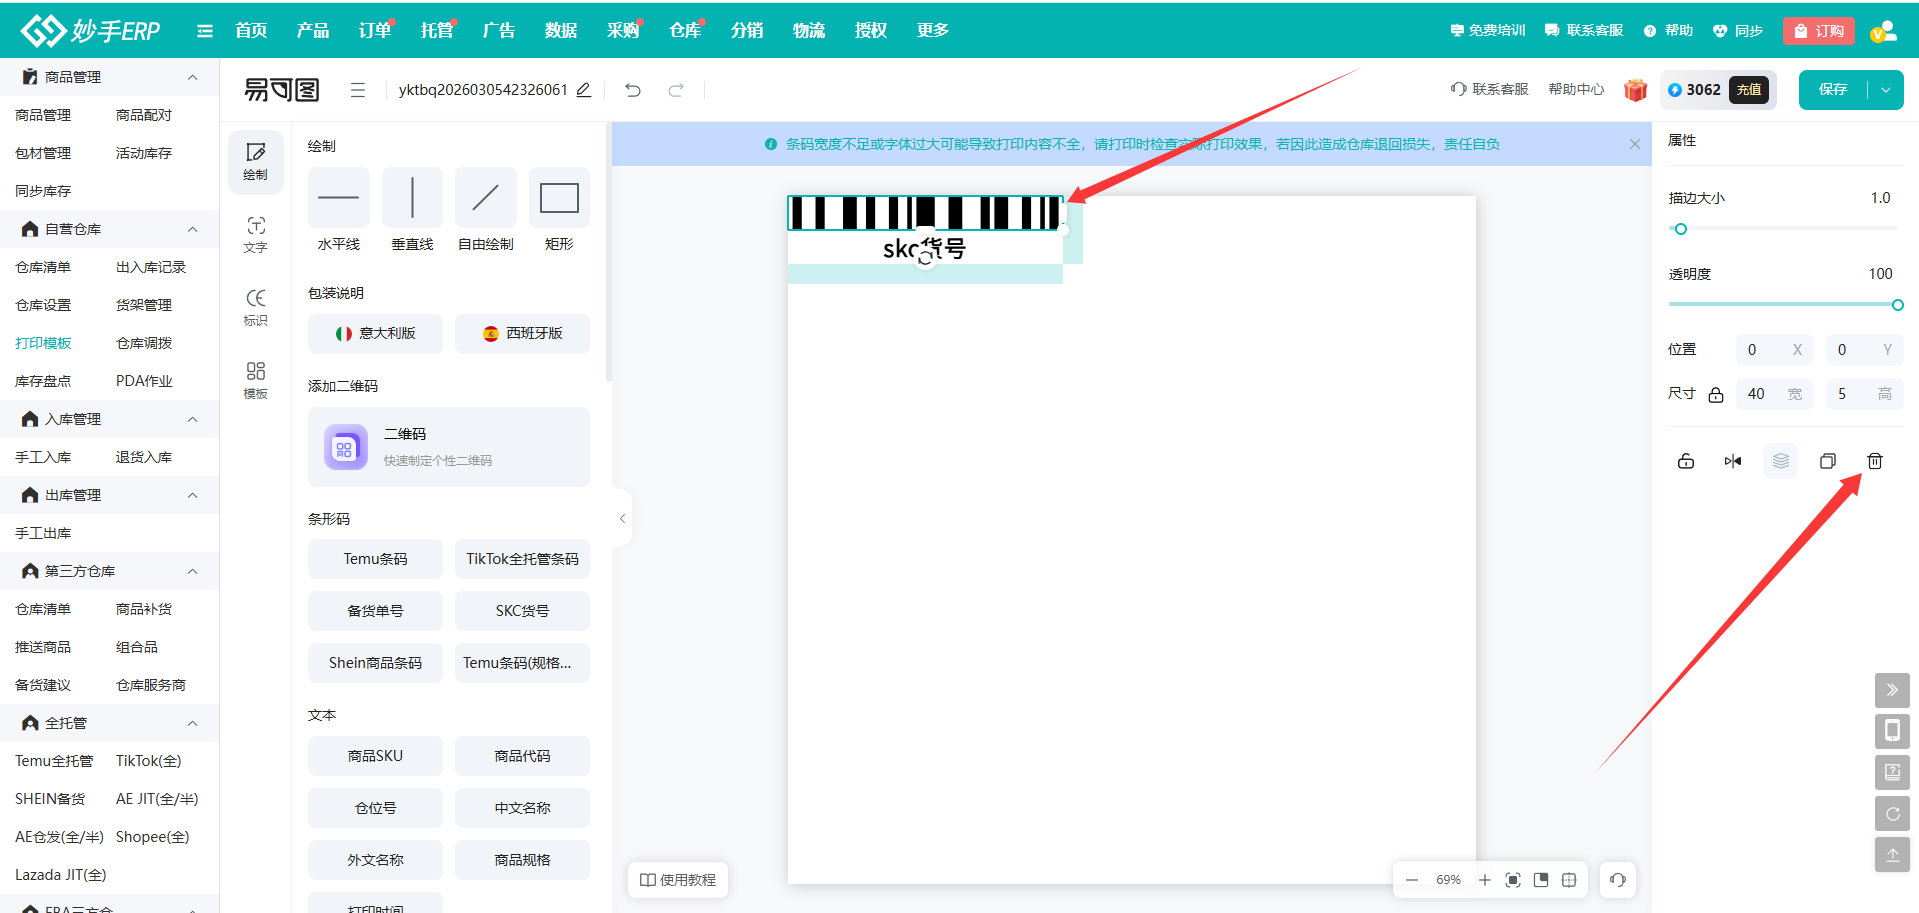
Task: Open the headset support button near canvas
Action: pos(1618,880)
